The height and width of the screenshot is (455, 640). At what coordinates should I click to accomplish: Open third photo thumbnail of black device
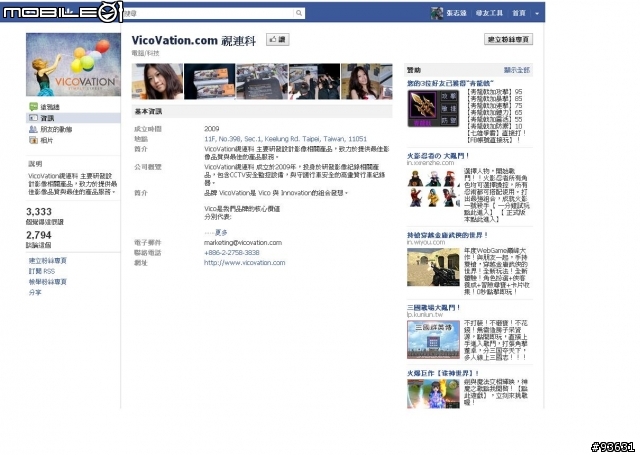coord(262,81)
